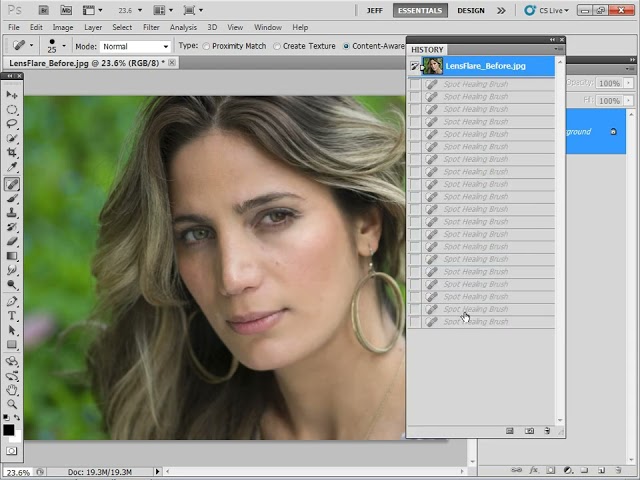
Task: Launch Adobe Bridge from application bar
Action: (x=44, y=10)
